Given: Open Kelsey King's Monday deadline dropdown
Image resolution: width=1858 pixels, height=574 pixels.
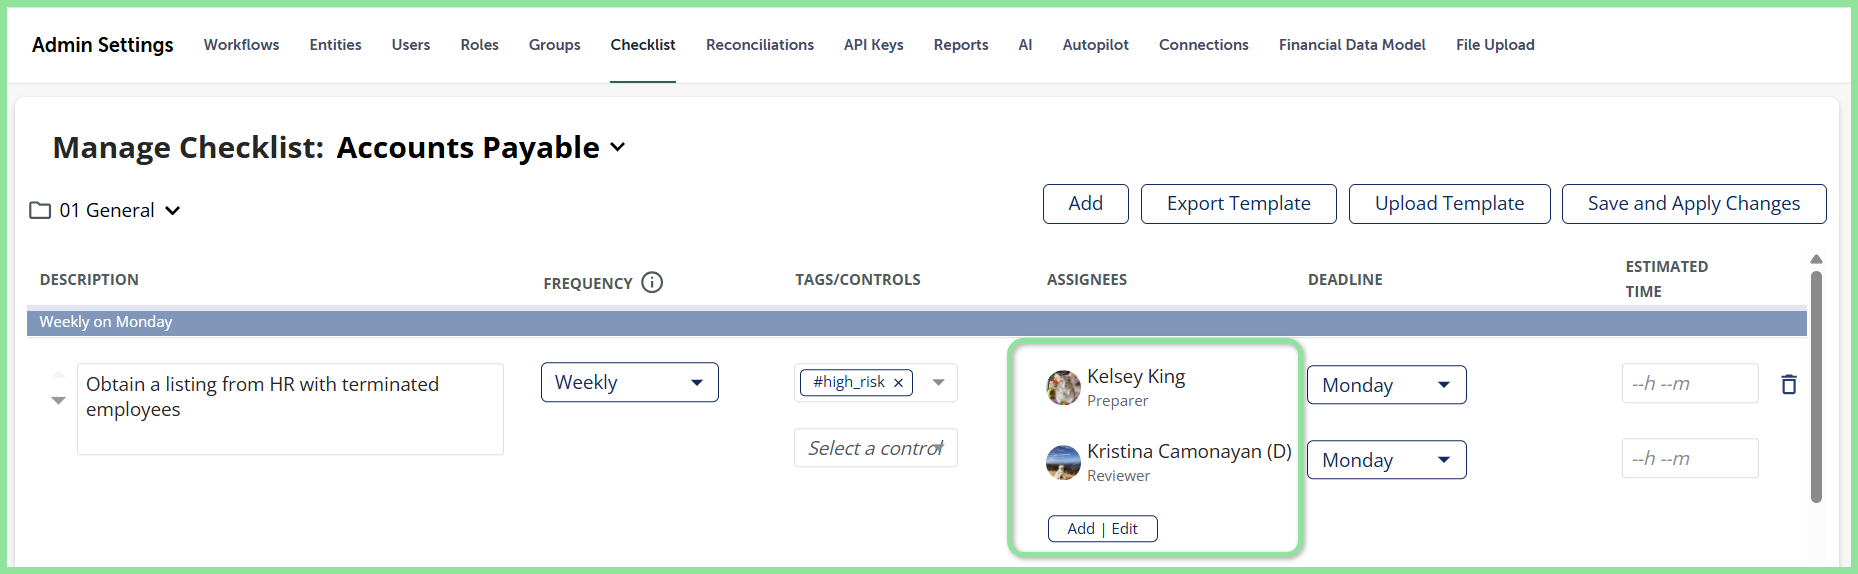Looking at the screenshot, I should point(1387,385).
